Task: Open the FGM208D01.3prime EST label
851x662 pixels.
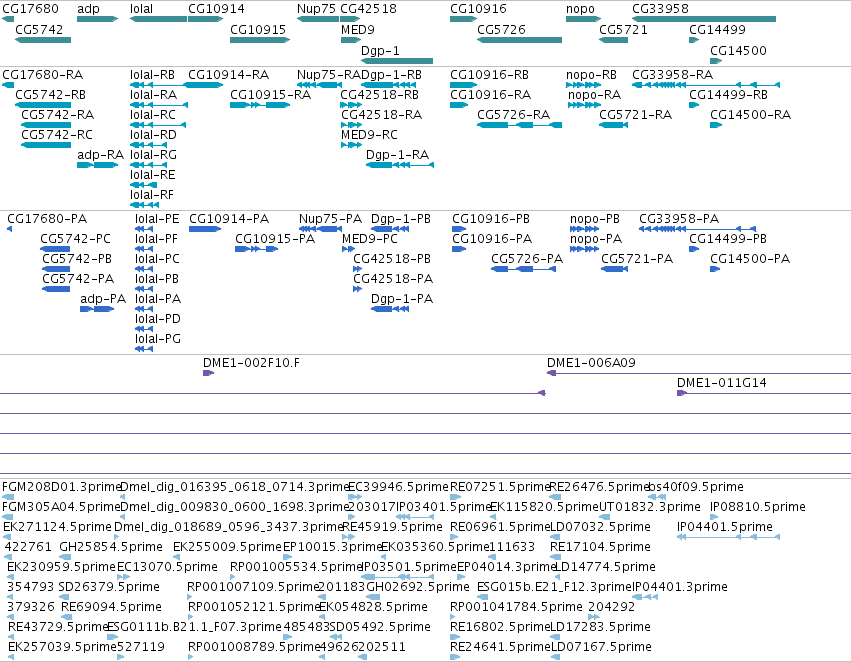Action: point(61,487)
